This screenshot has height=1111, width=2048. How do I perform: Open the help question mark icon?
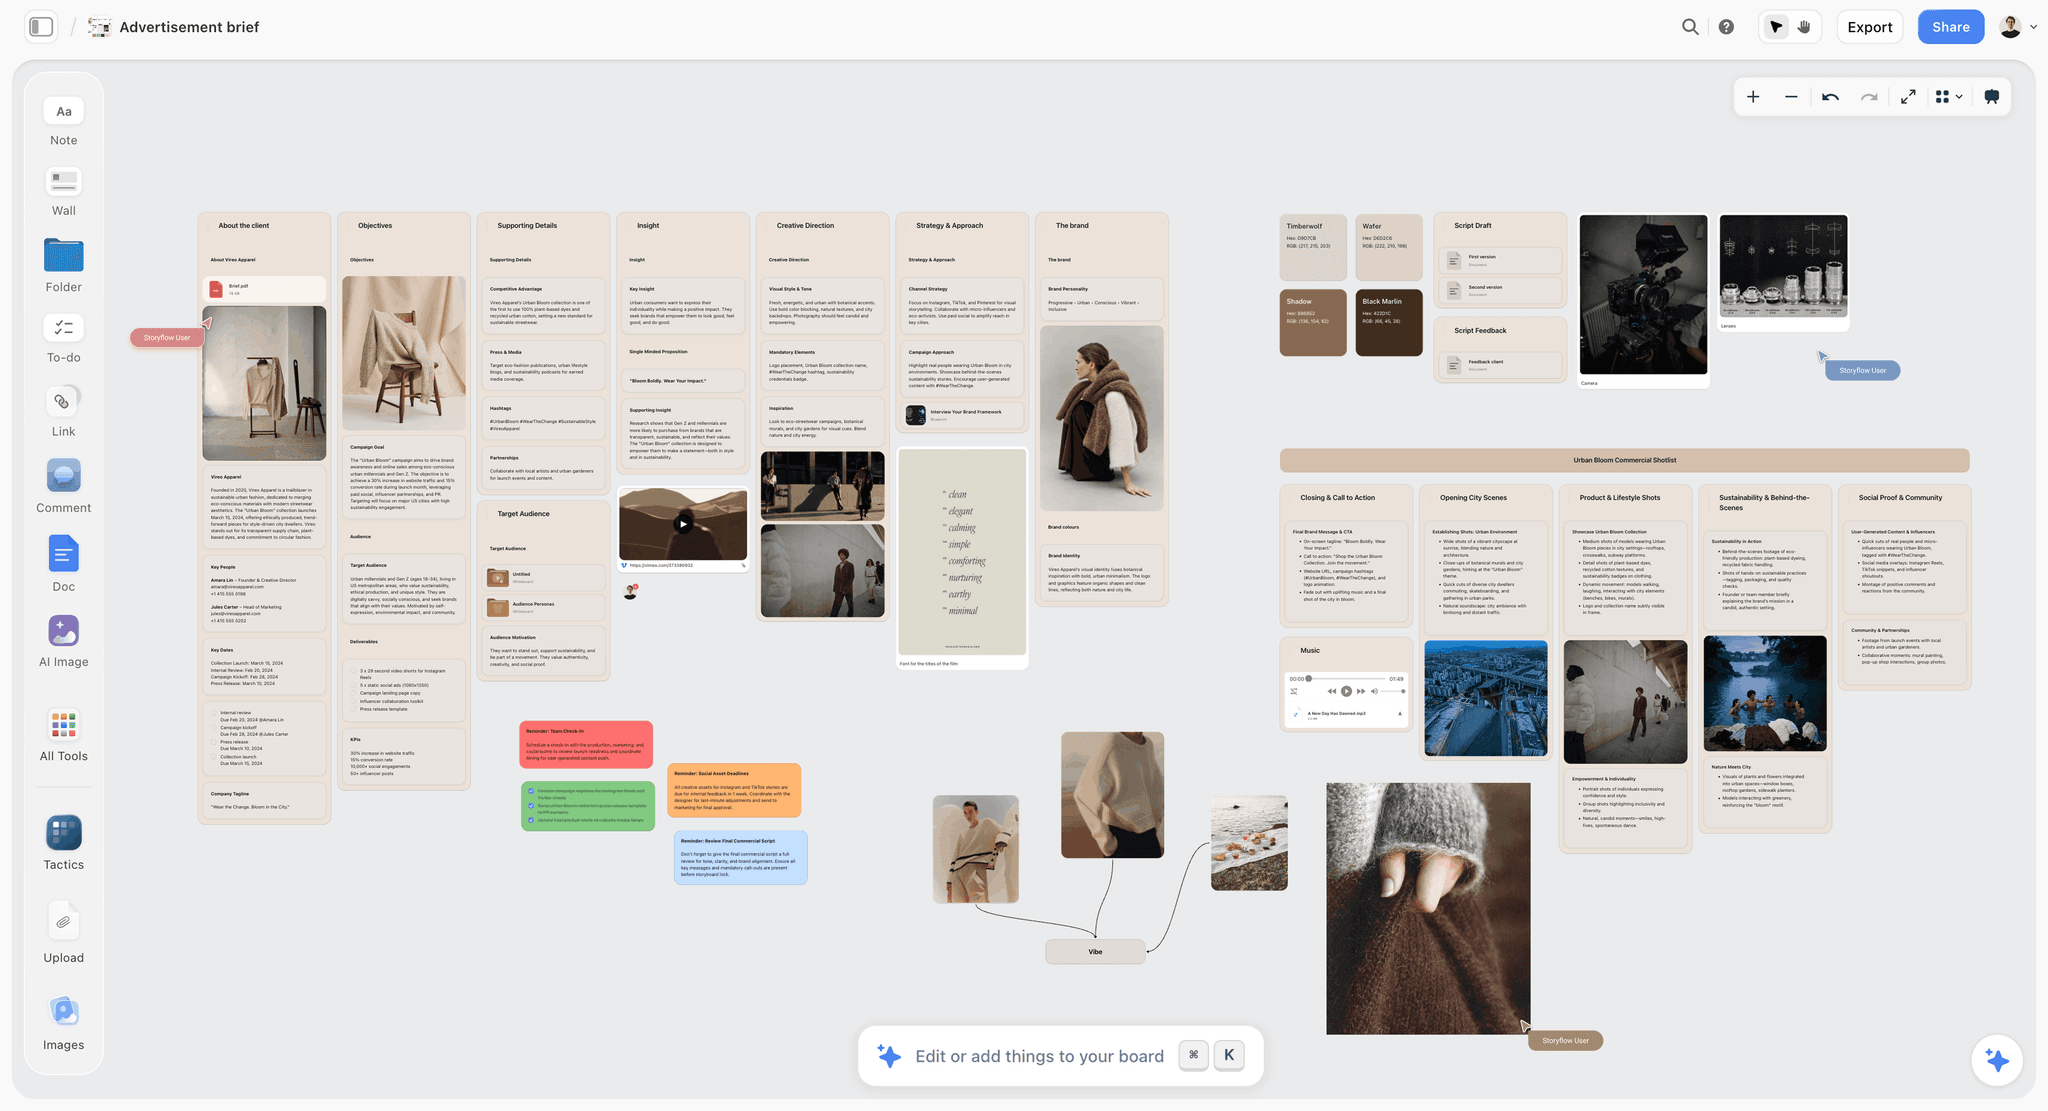1726,27
